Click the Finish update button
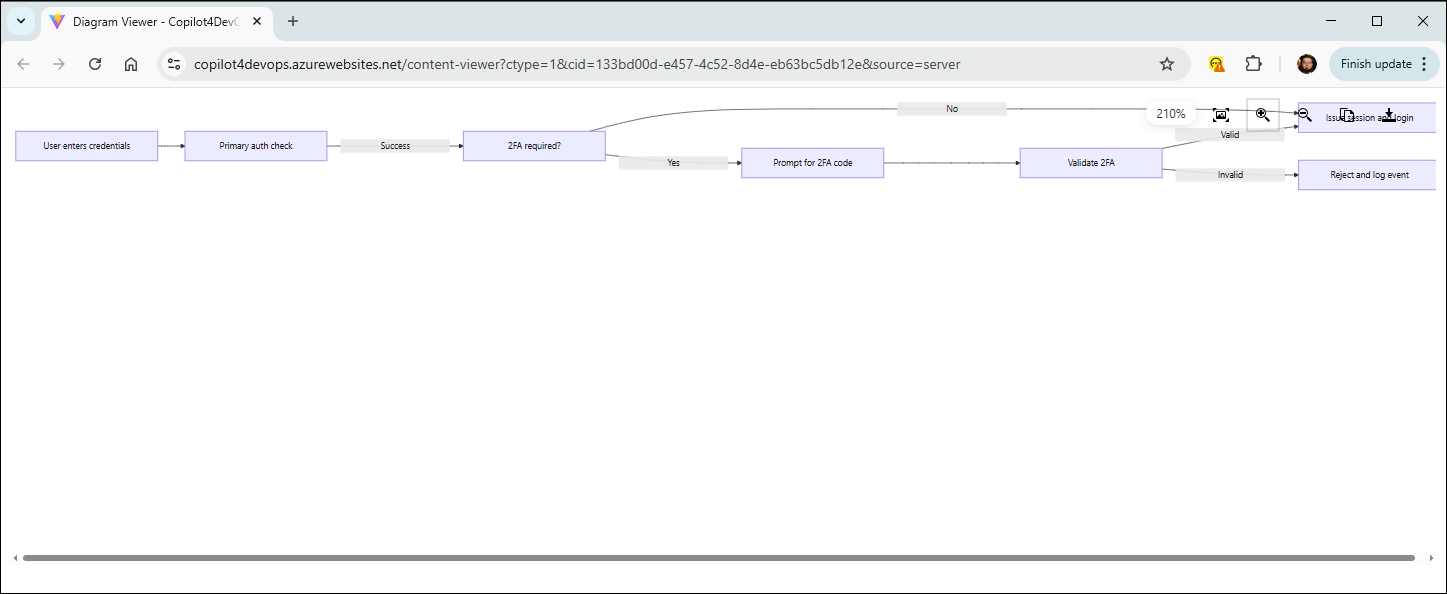This screenshot has width=1447, height=594. [x=1376, y=64]
